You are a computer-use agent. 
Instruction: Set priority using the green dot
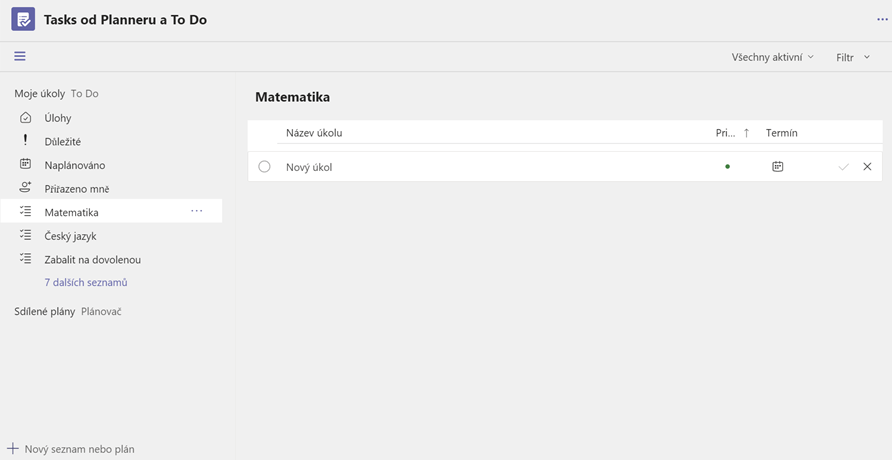727,167
